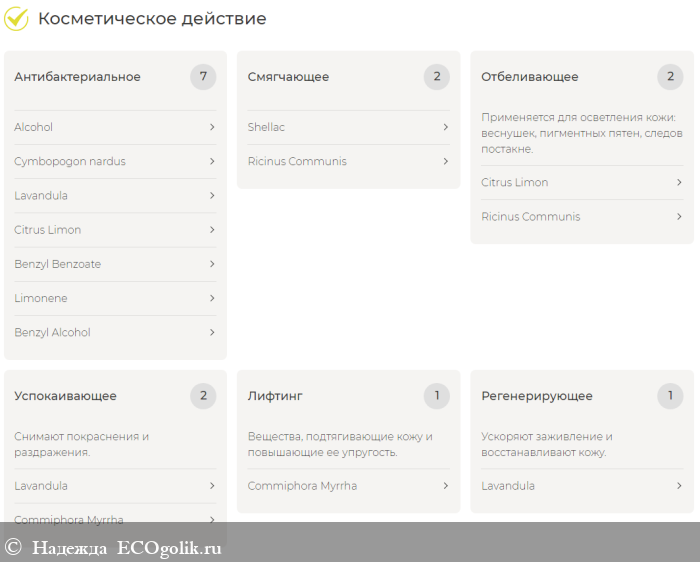Click Ricinus Communis in the Смягчающее card
This screenshot has height=562, width=700.
click(297, 161)
